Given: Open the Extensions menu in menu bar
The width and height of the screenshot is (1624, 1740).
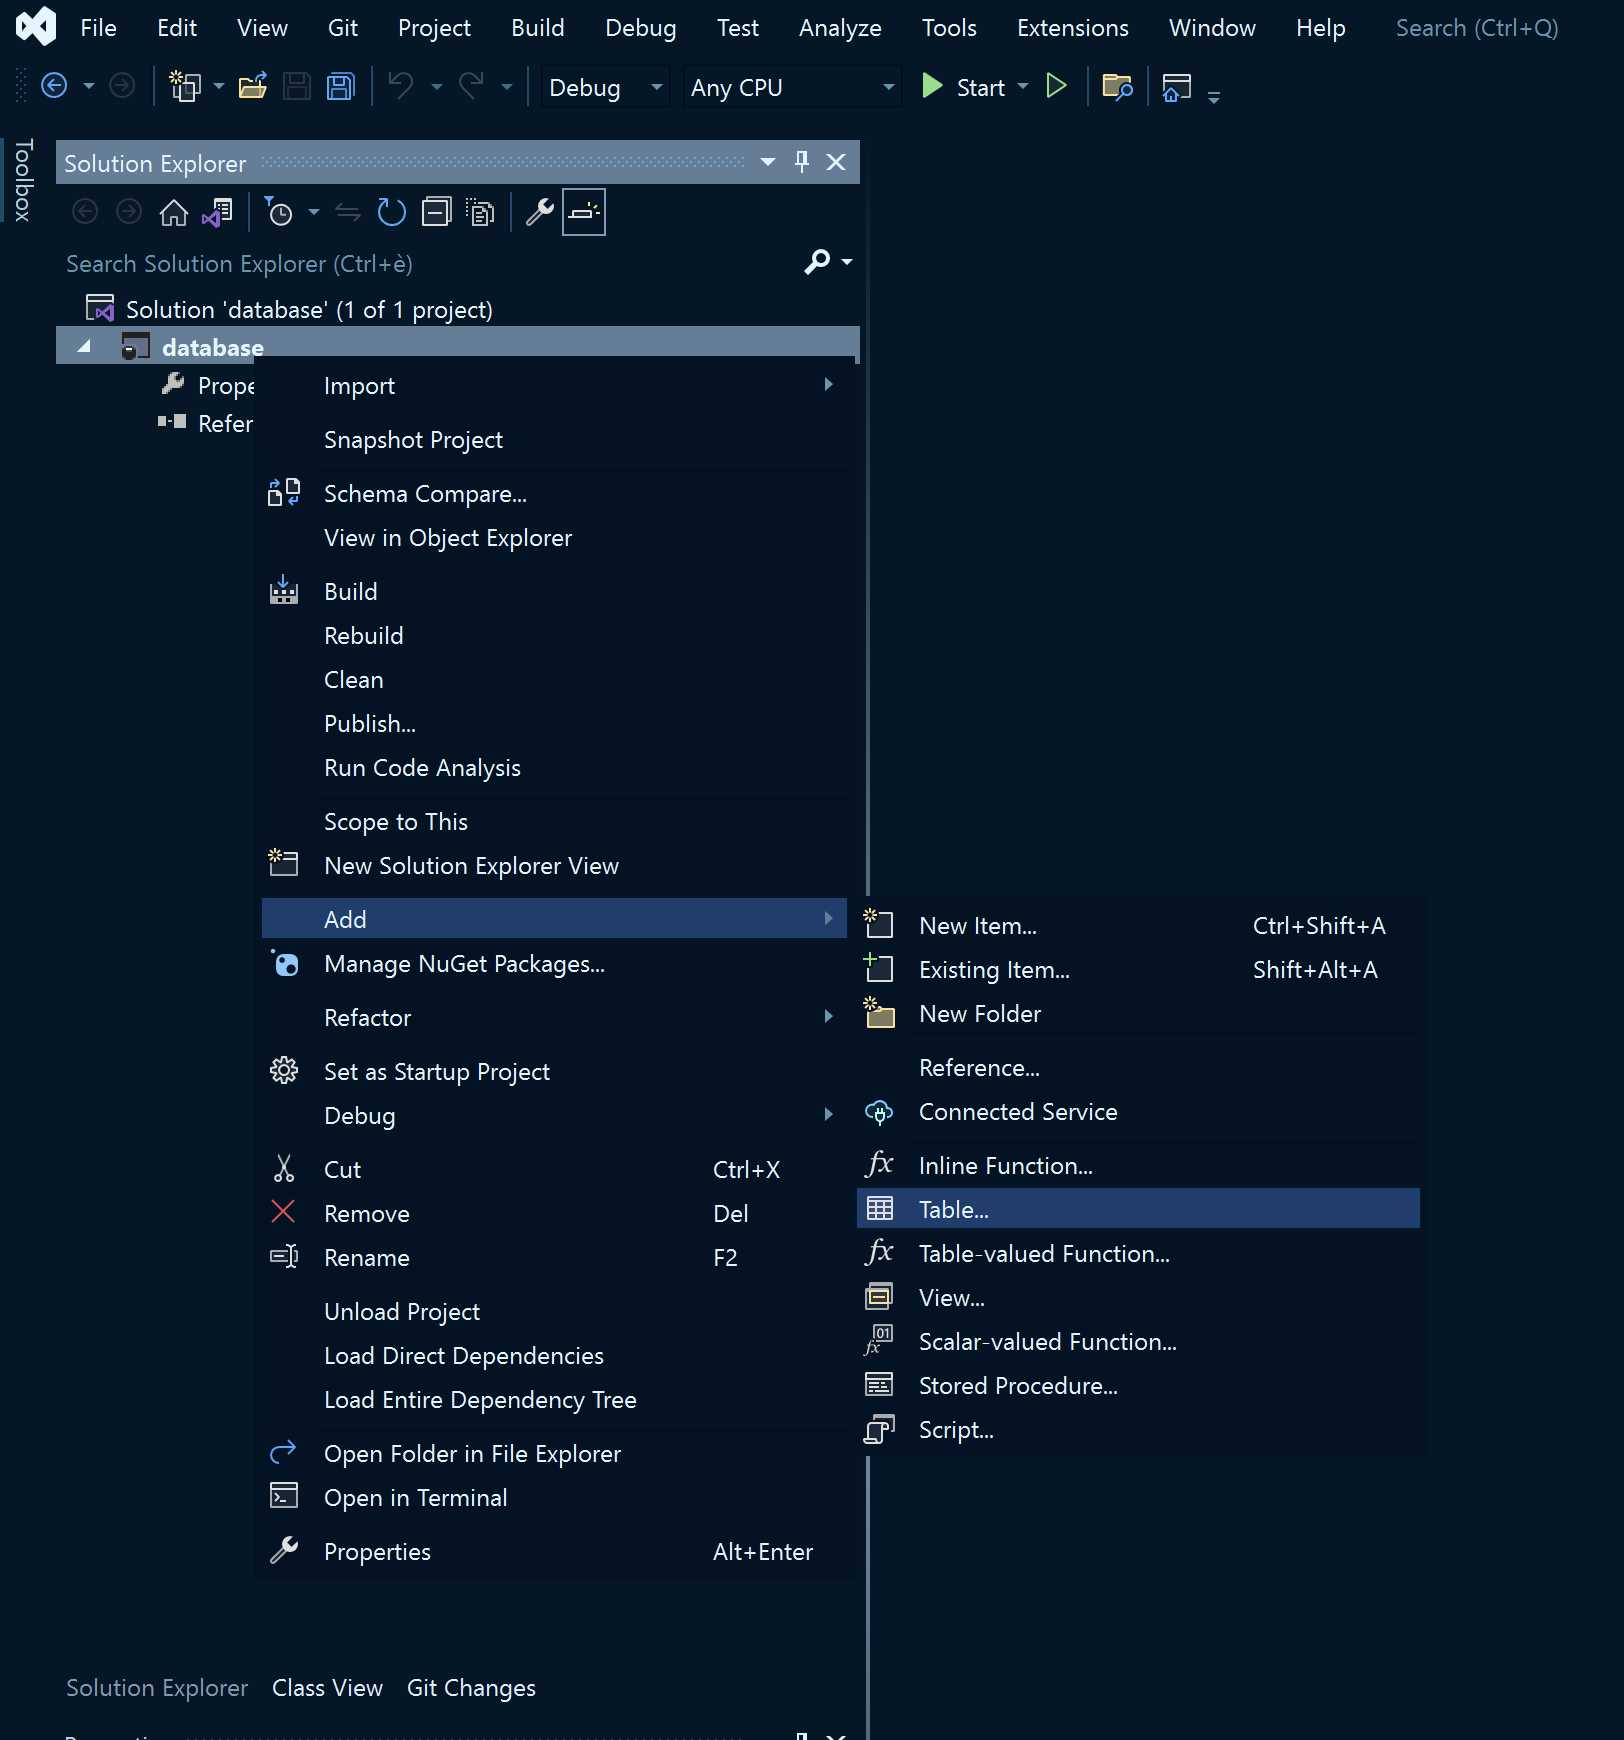Looking at the screenshot, I should (1072, 28).
